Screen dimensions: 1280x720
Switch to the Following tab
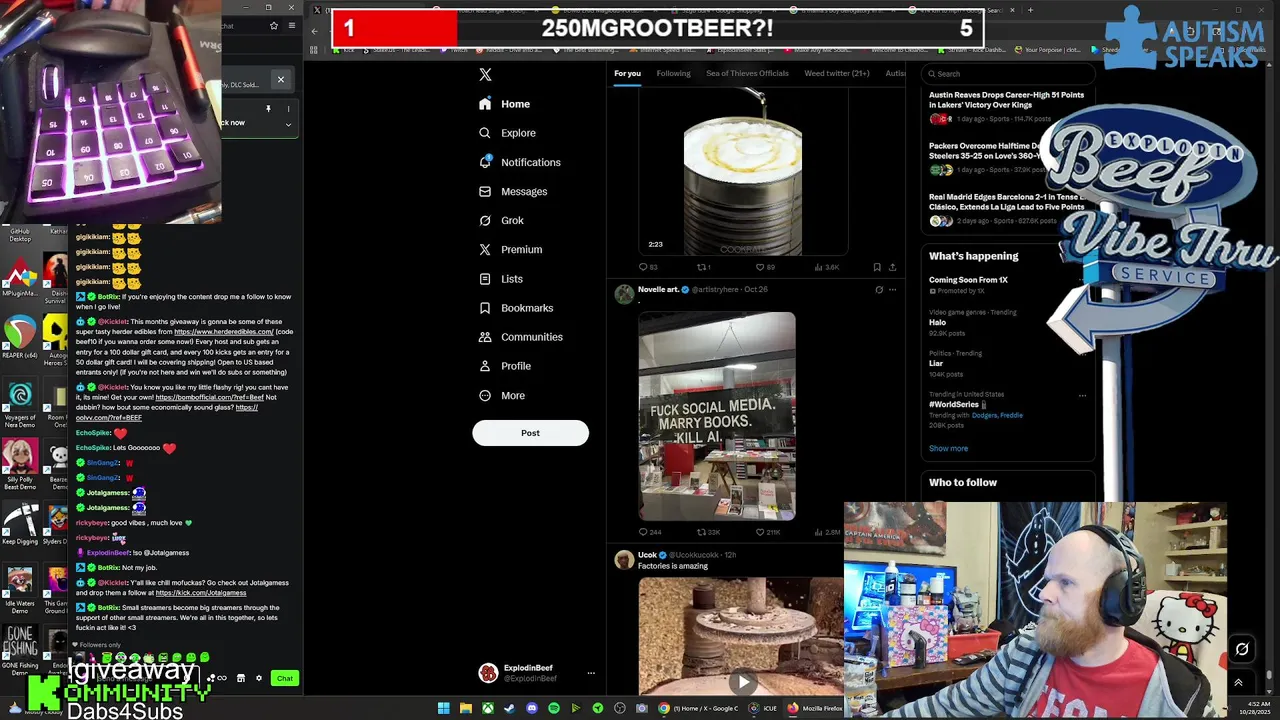click(673, 73)
